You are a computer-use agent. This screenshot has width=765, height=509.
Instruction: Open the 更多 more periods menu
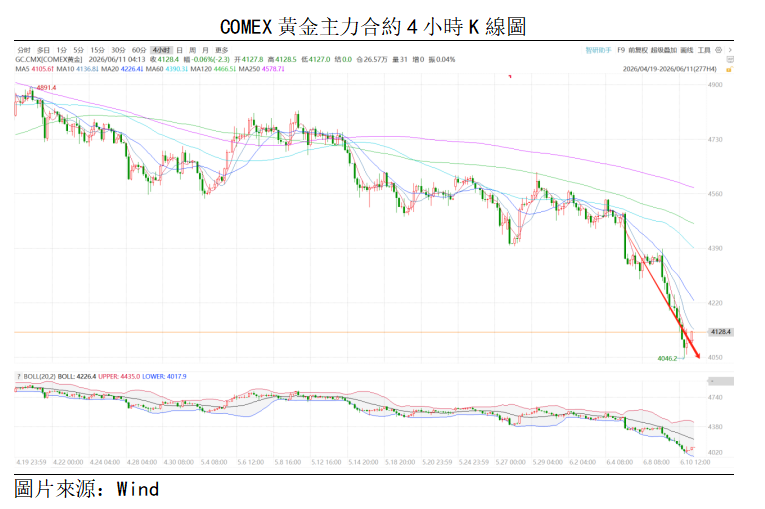point(221,50)
